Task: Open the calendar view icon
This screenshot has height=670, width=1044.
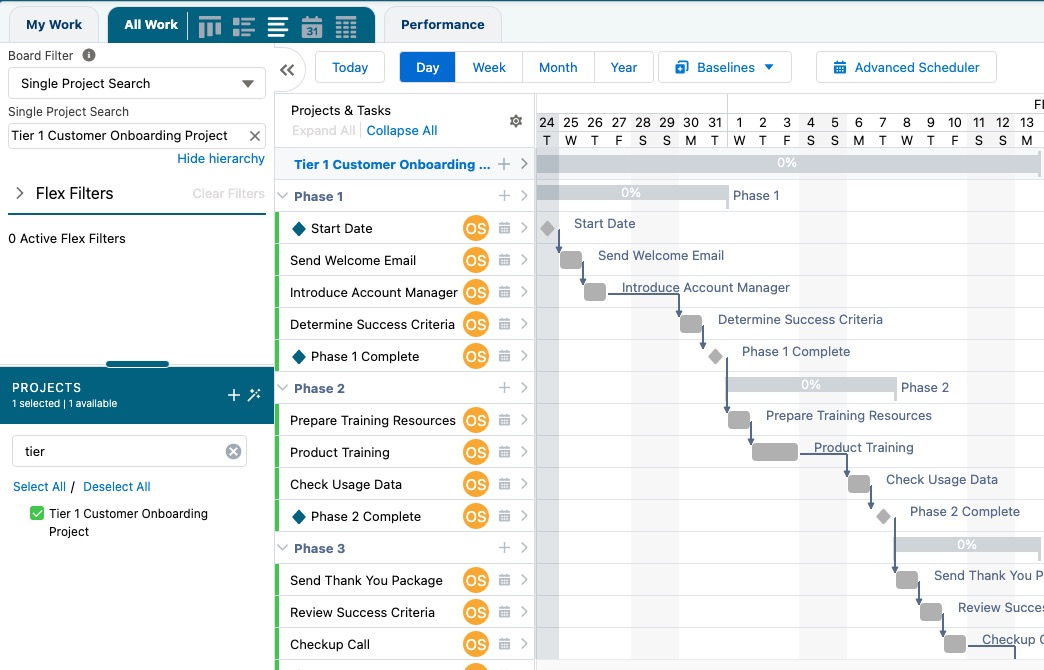Action: (312, 27)
